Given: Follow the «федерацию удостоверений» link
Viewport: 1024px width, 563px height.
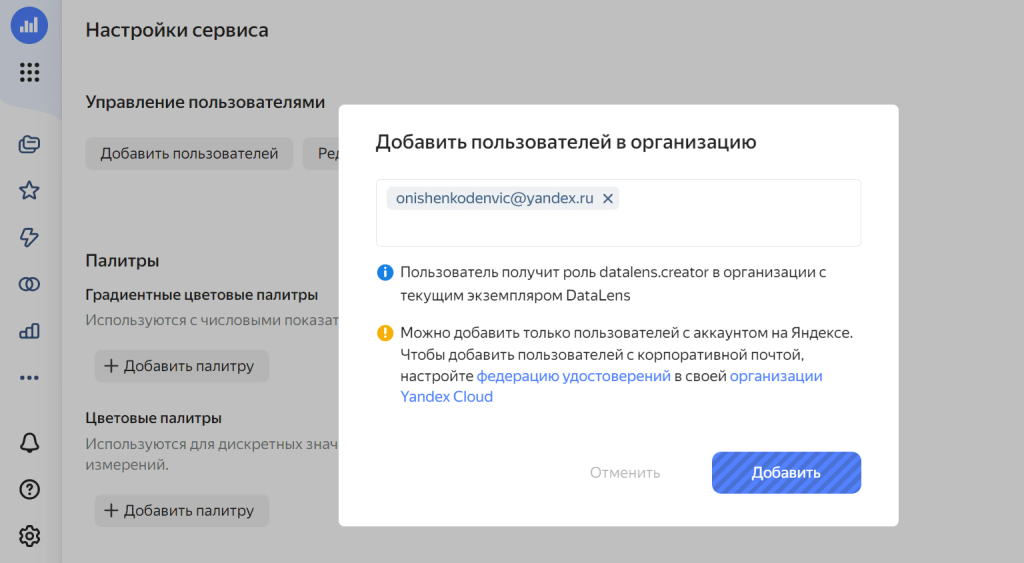Looking at the screenshot, I should (573, 376).
